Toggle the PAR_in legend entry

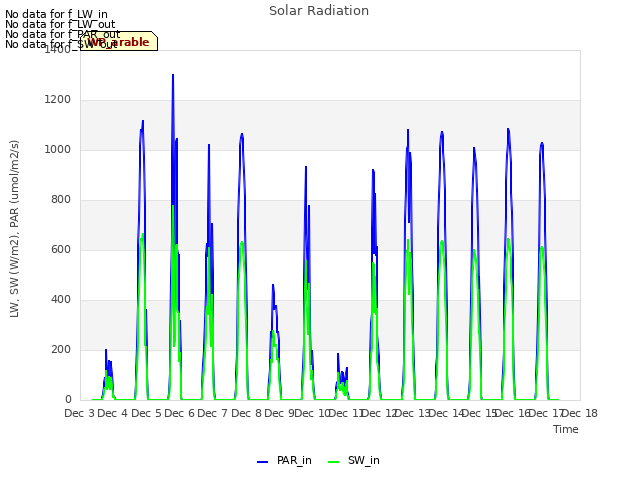point(284,461)
